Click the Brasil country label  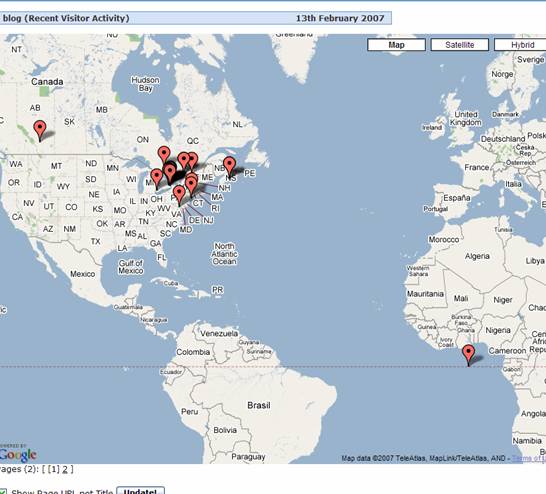coord(259,405)
